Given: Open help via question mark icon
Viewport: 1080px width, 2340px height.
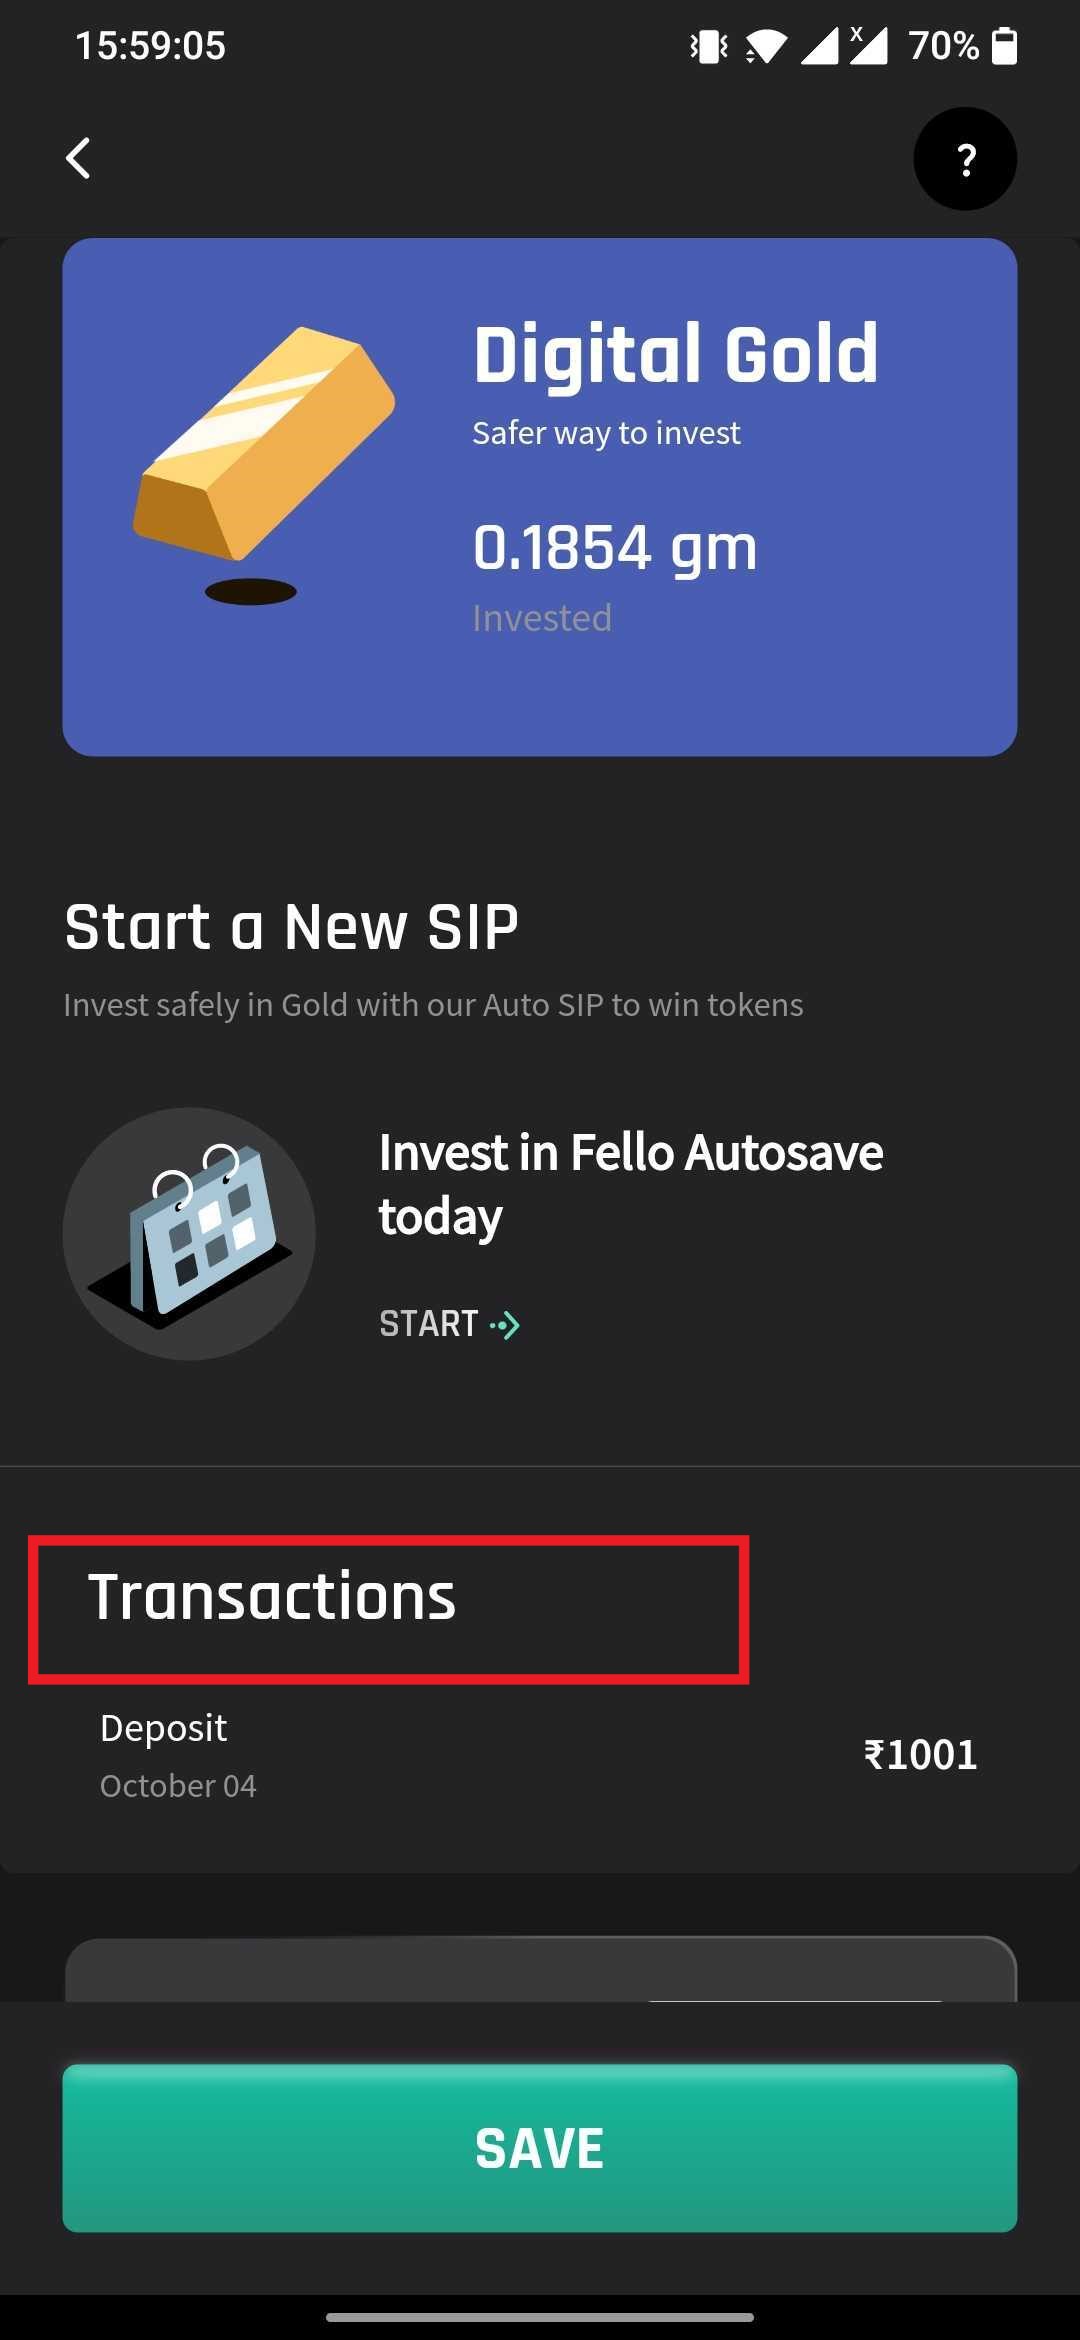Looking at the screenshot, I should [965, 159].
